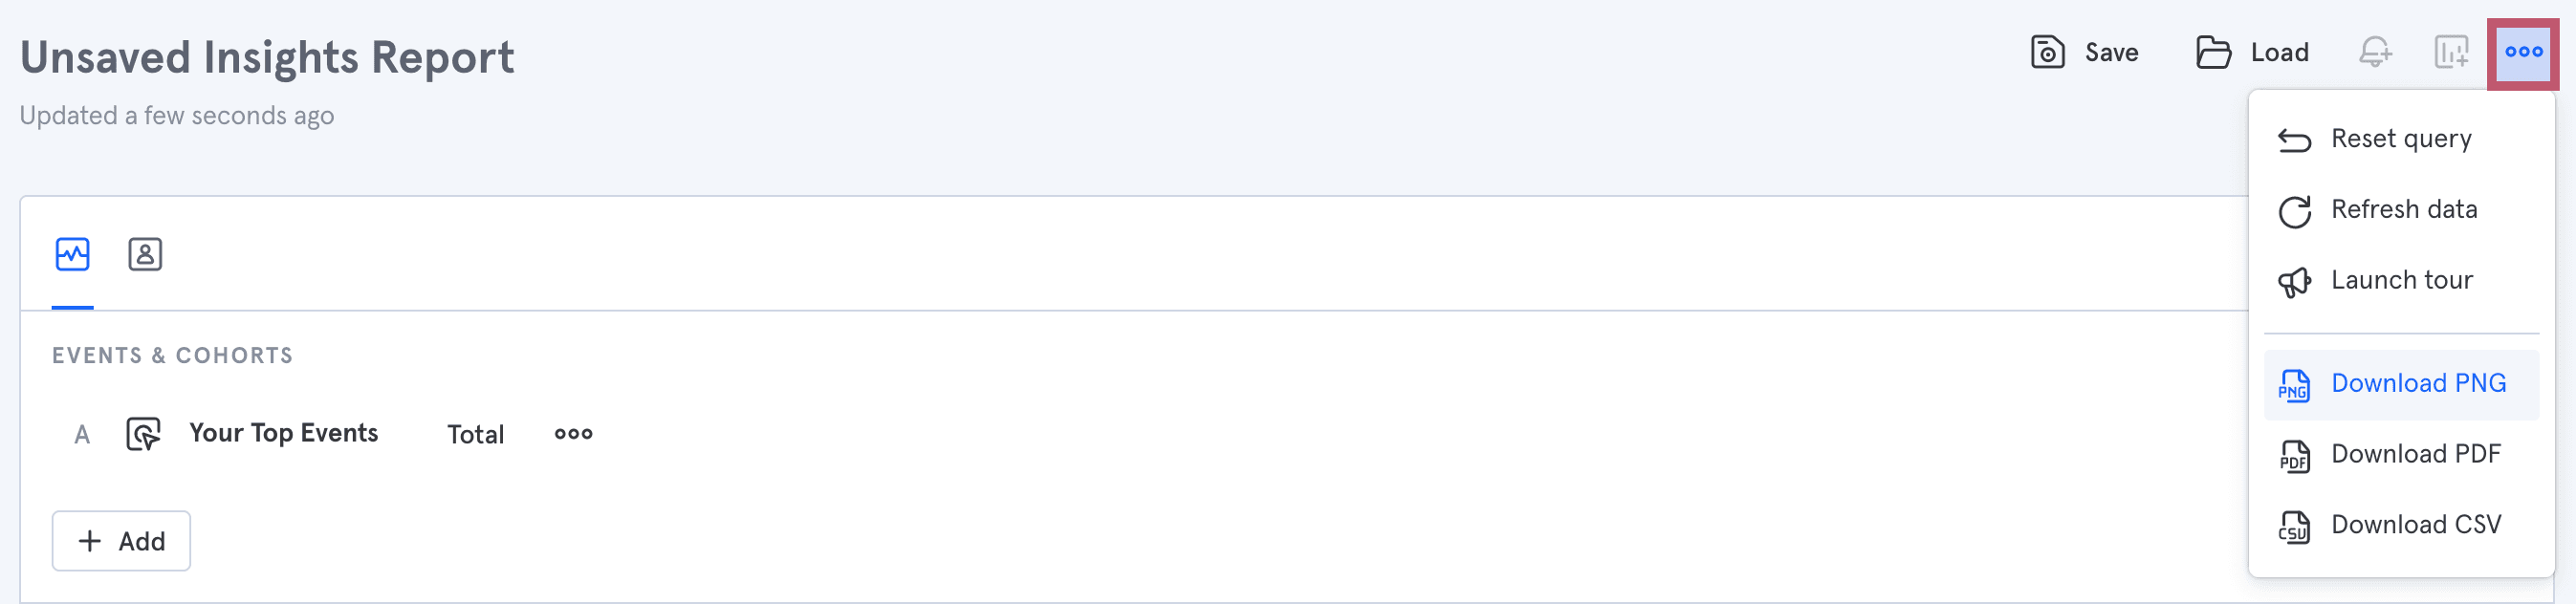
Task: Click the event cursor icon beside Your Top Events
Action: (143, 434)
